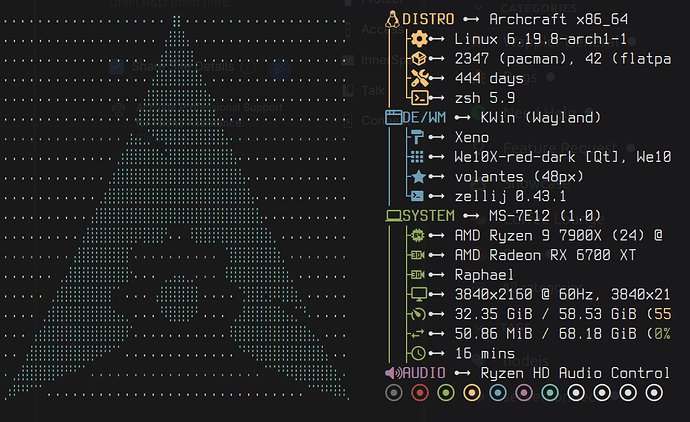Click the Archcraft x86_64 distro text
Screen dimensions: 690x422
(558, 19)
